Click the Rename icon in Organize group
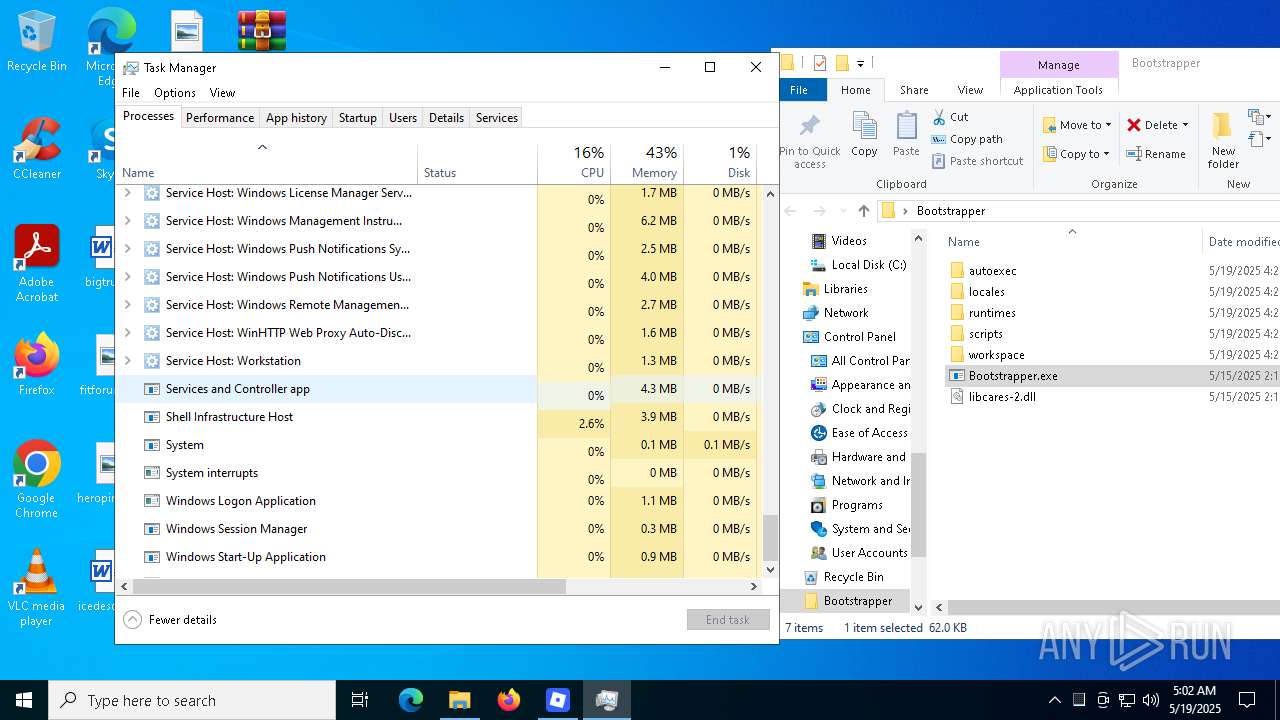Viewport: 1280px width, 720px height. (1134, 154)
